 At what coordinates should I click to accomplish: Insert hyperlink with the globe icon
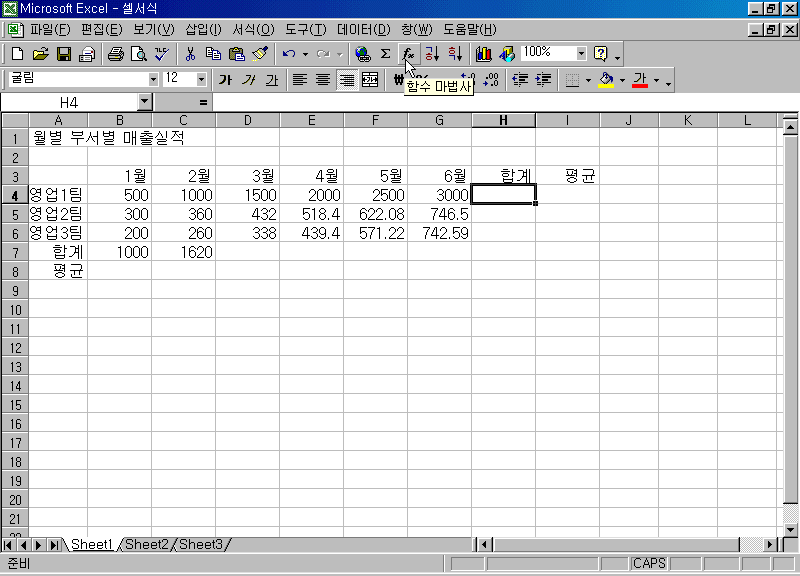[x=362, y=54]
